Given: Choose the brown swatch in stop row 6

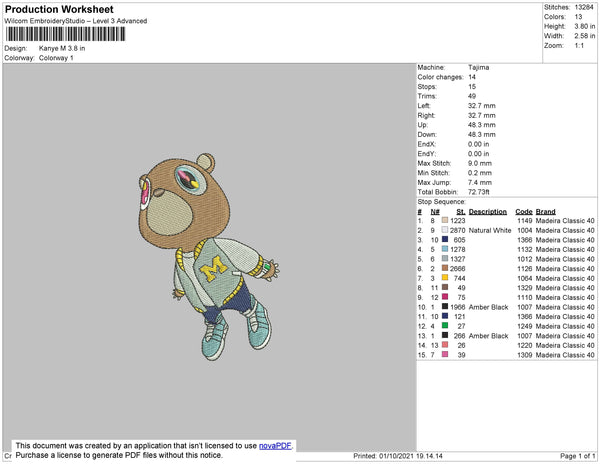Looking at the screenshot, I should click(x=445, y=268).
